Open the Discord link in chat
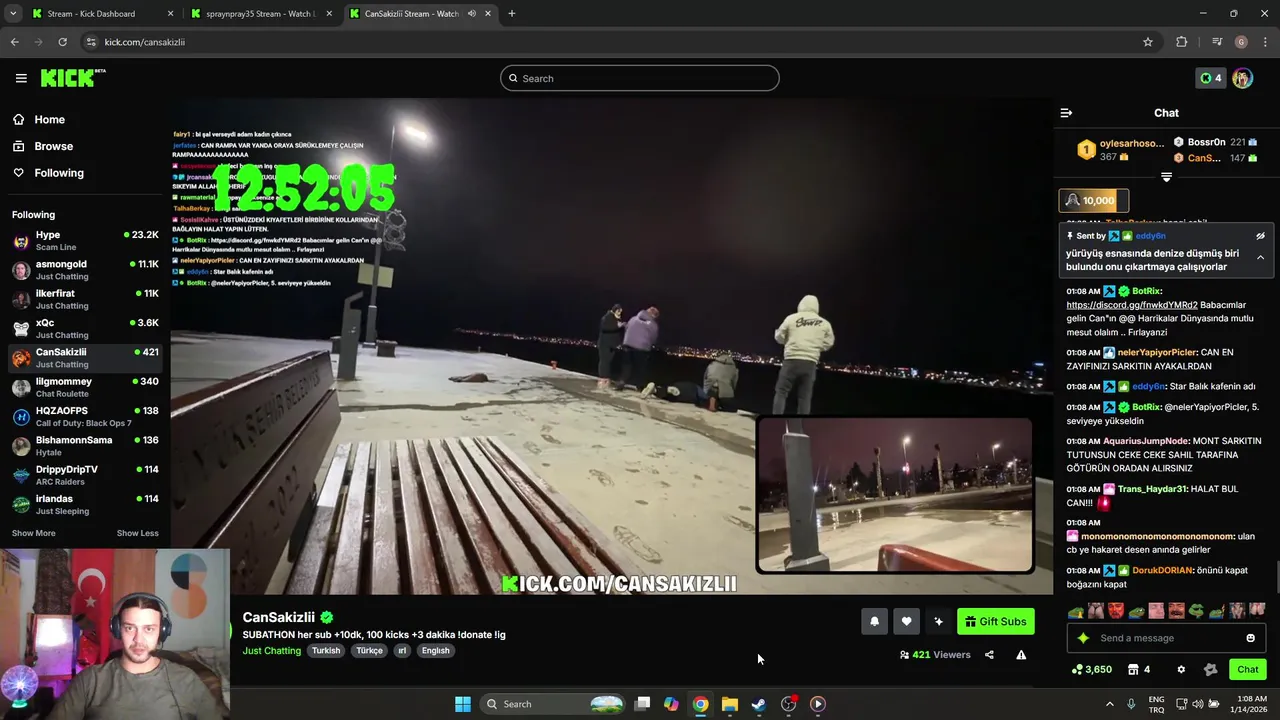Image resolution: width=1280 pixels, height=720 pixels. tap(1132, 305)
